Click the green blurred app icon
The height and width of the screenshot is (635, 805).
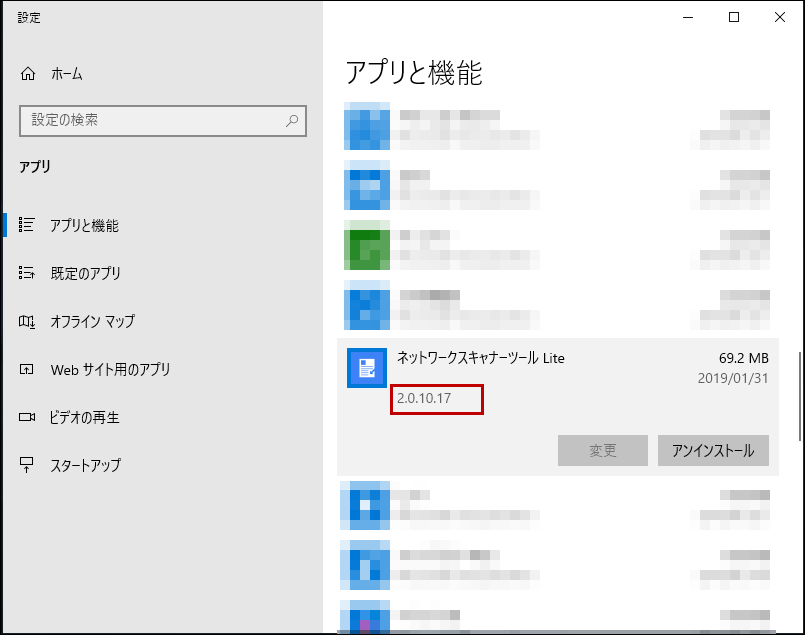pos(367,245)
